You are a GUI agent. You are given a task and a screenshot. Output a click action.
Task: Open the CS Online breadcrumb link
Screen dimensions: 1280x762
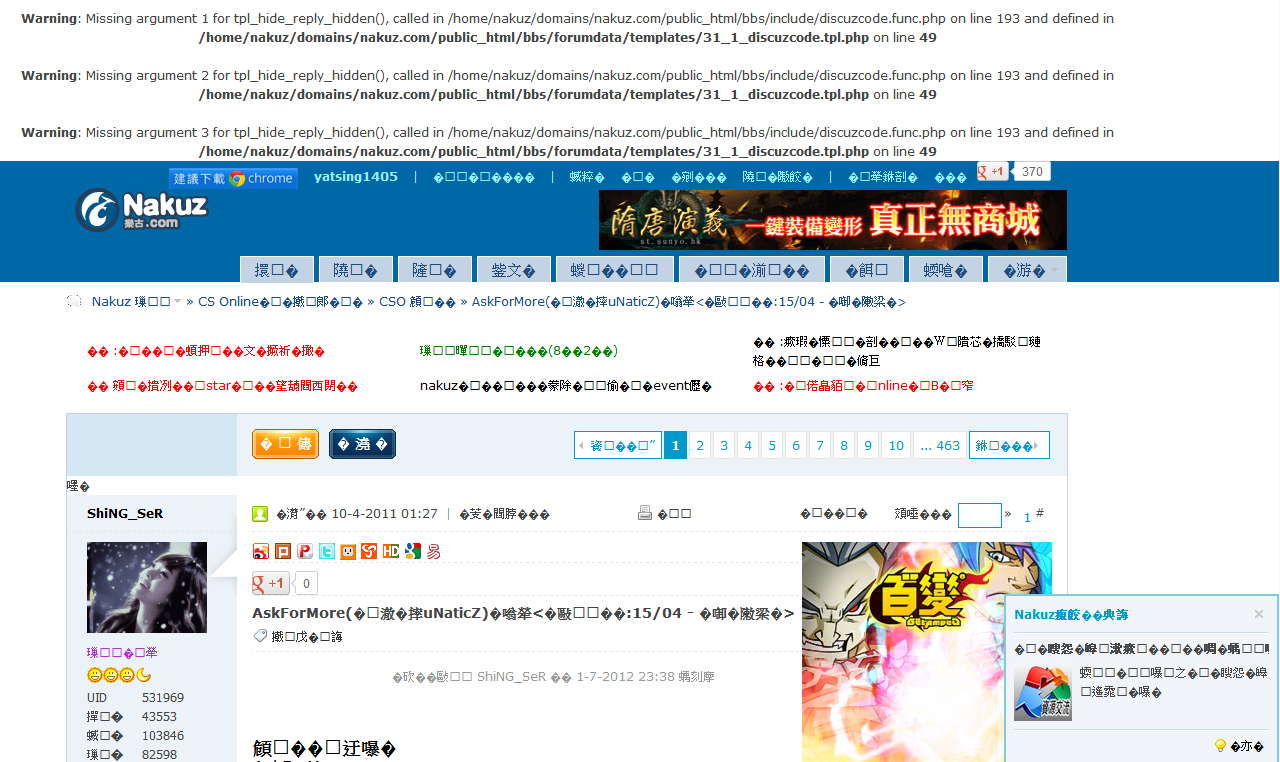[x=280, y=301]
